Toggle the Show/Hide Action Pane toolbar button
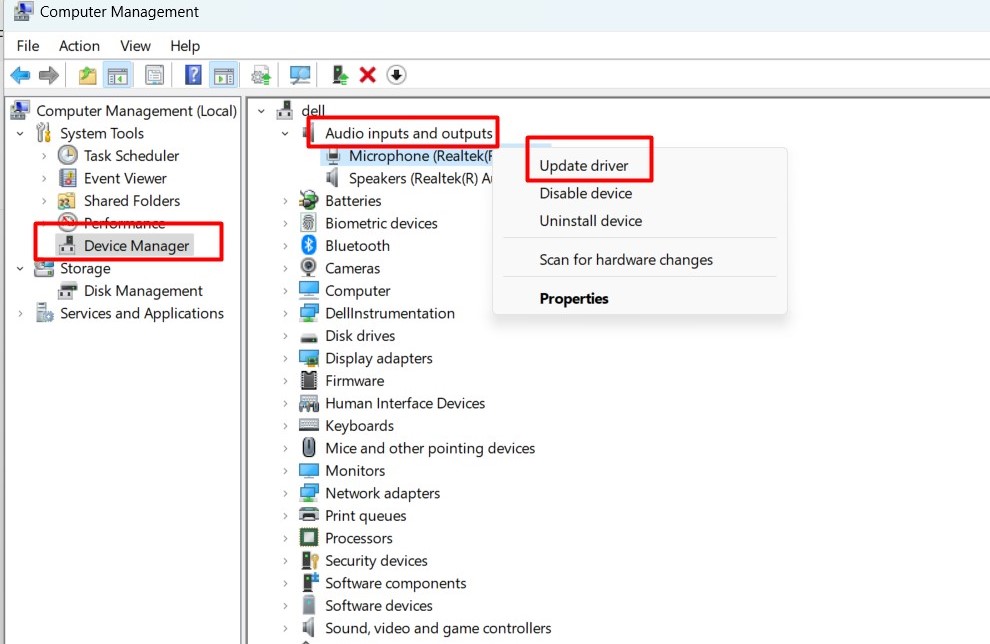 pos(223,75)
